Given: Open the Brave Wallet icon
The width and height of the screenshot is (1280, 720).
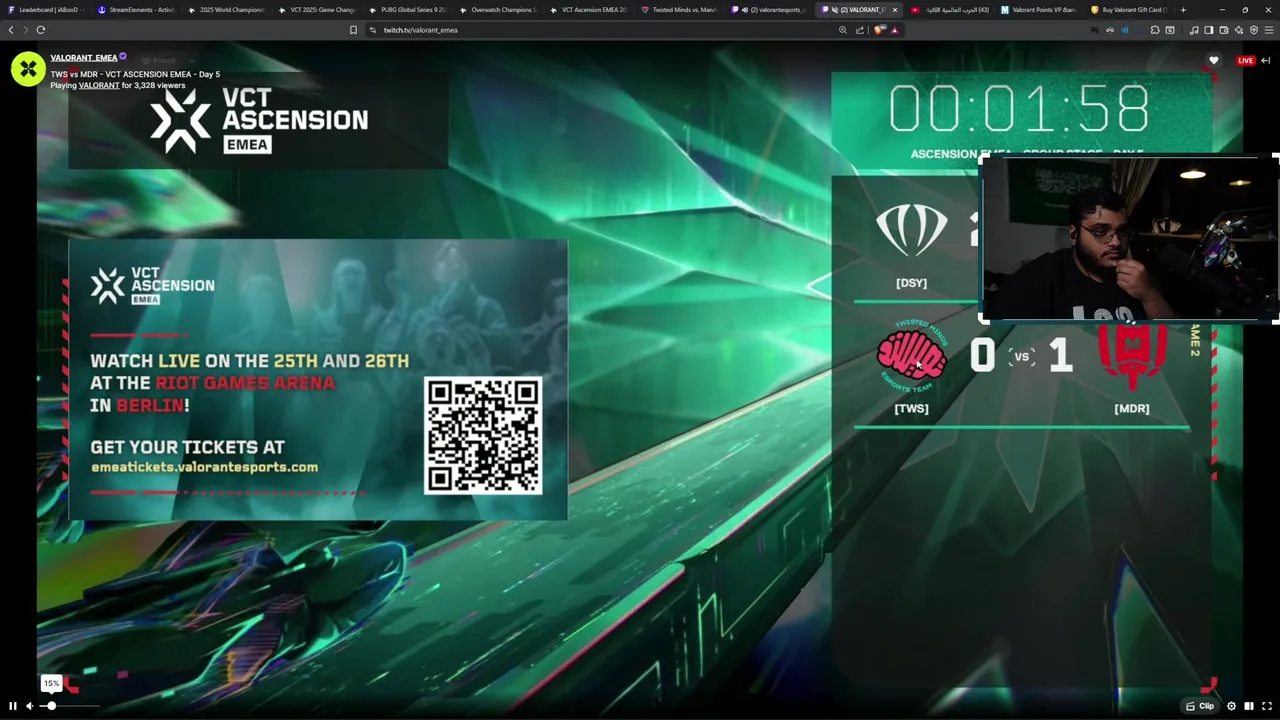Looking at the screenshot, I should [x=1224, y=30].
